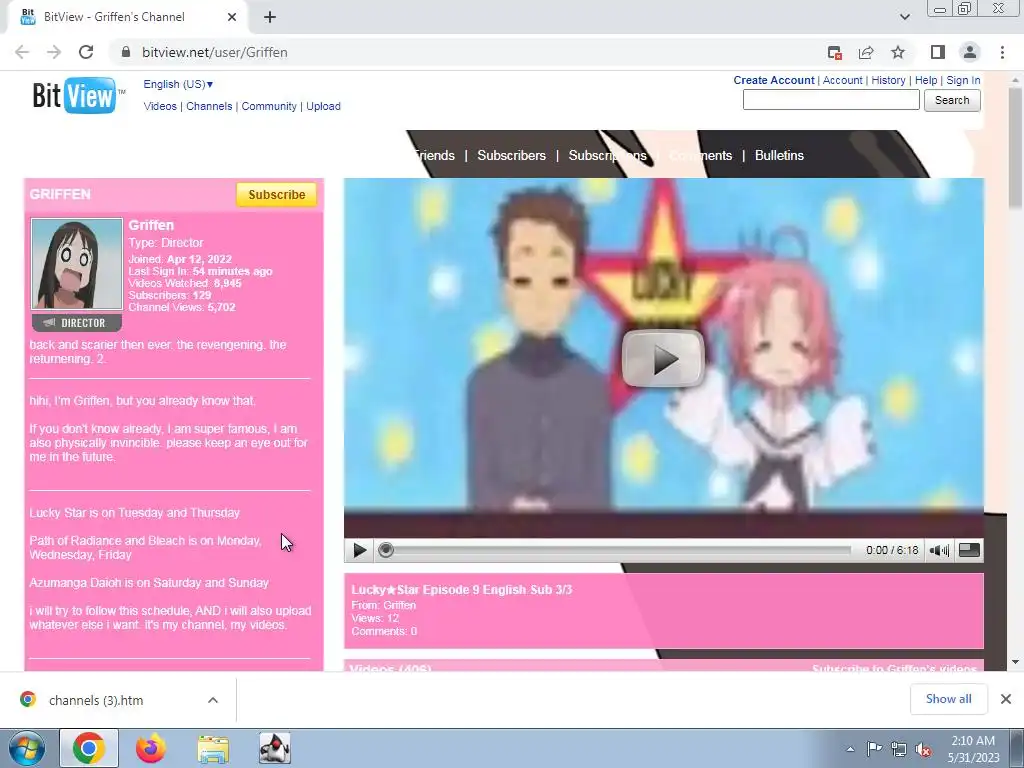Open the Community link

pyautogui.click(x=269, y=106)
